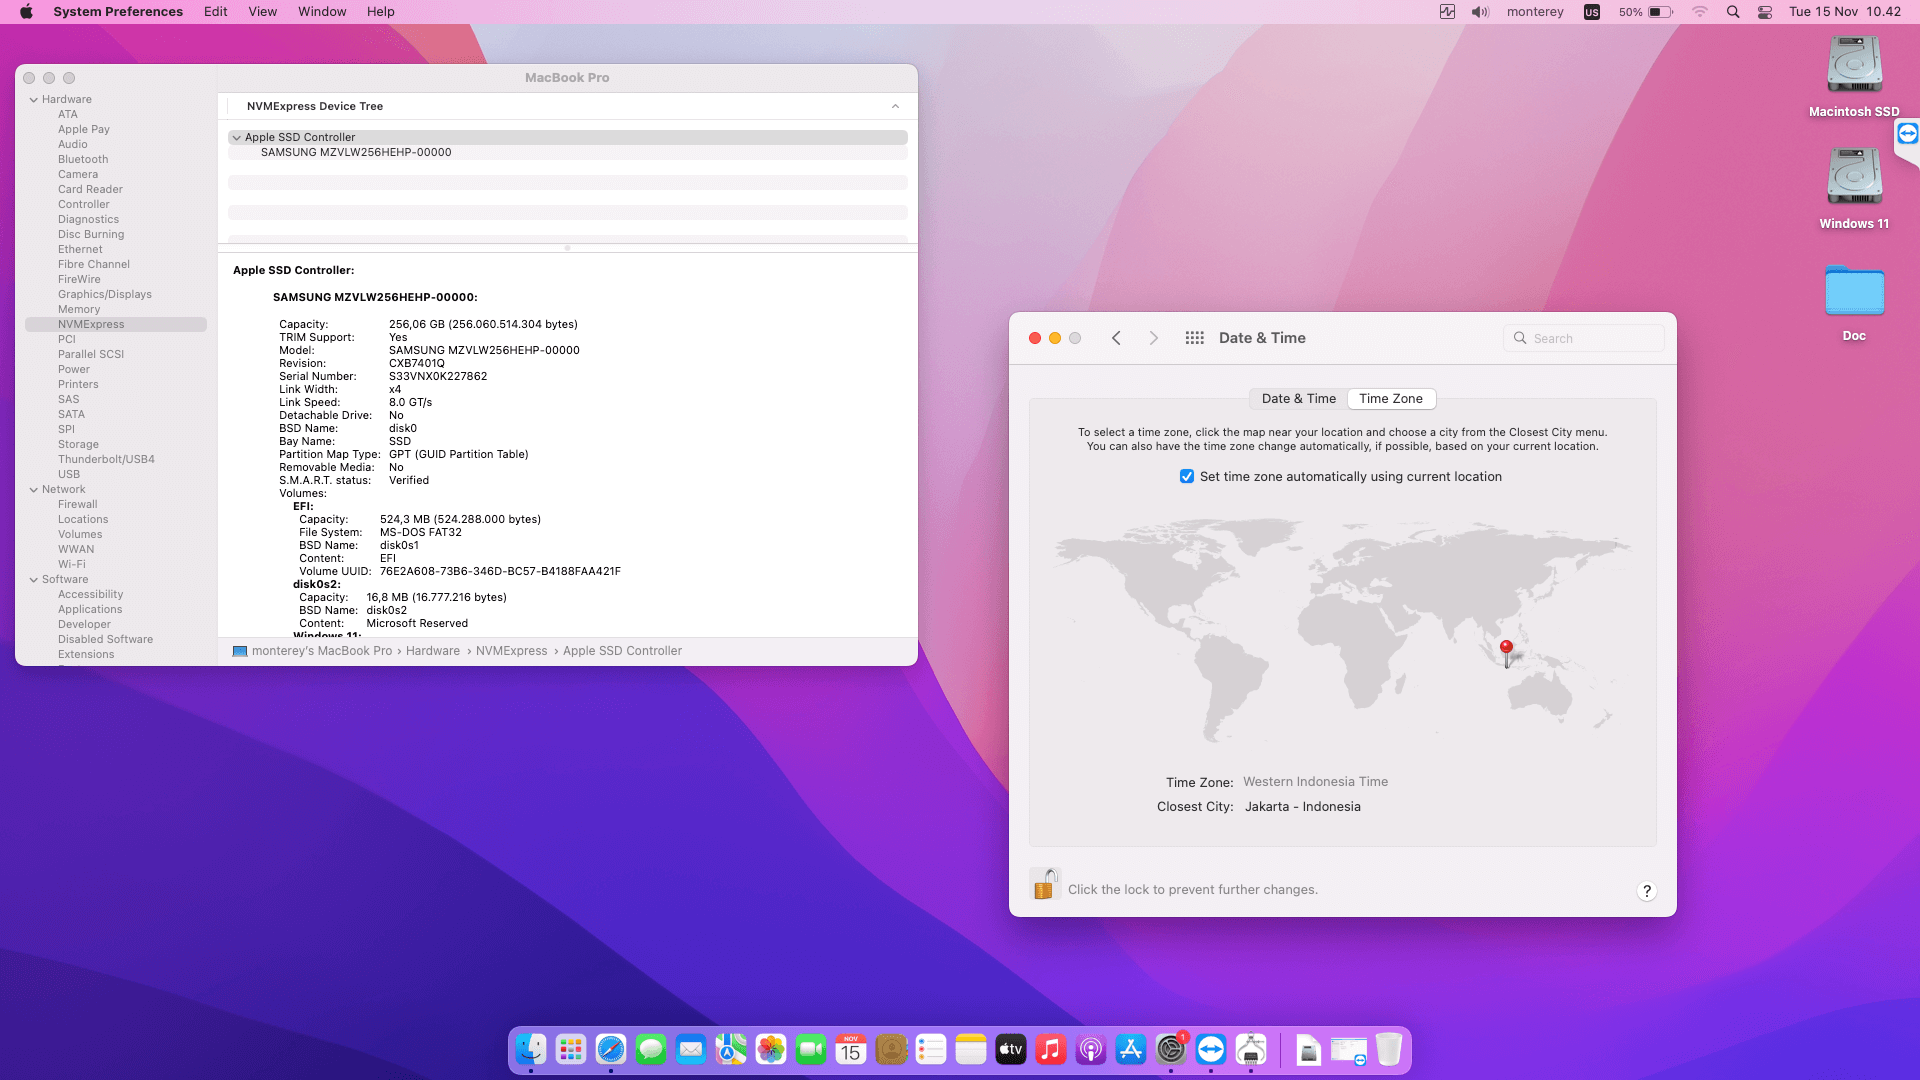Switch to the Date & Time tab
The image size is (1920, 1080).
coord(1299,399)
